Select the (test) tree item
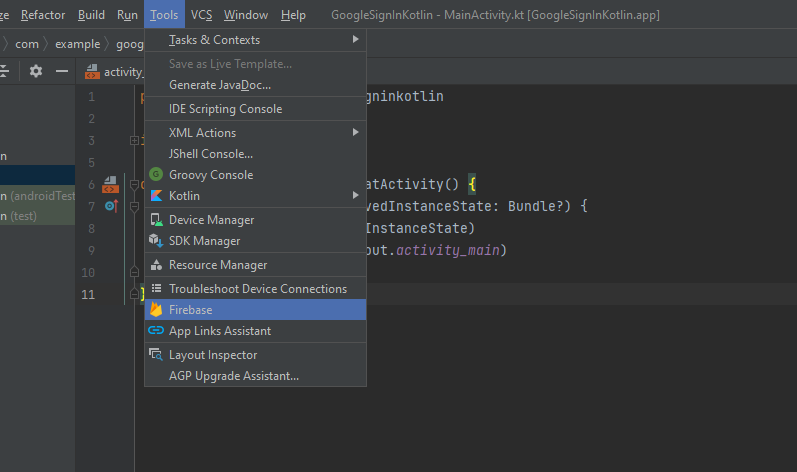The width and height of the screenshot is (797, 472). coord(38,216)
